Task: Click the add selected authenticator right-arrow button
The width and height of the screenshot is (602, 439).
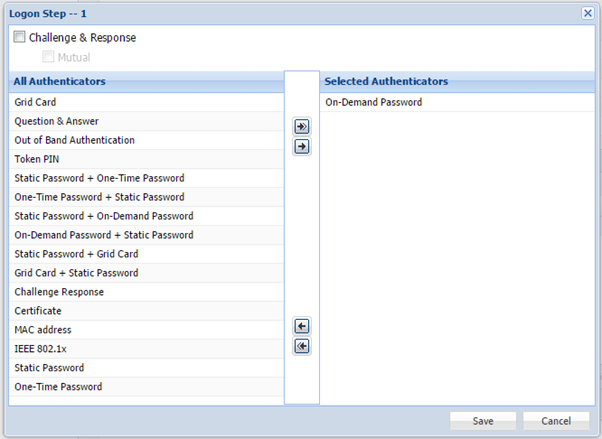Action: [x=302, y=147]
